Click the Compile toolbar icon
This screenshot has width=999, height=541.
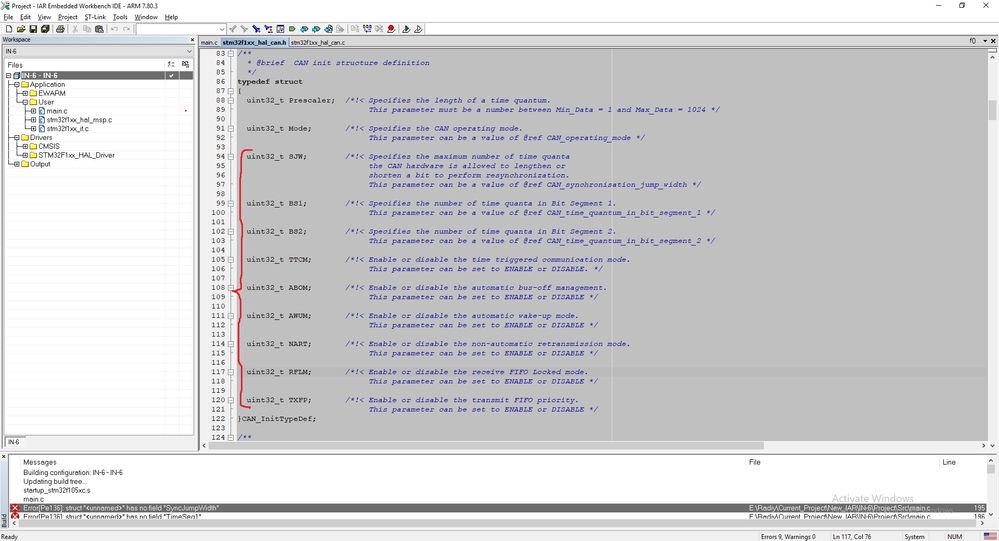click(x=355, y=29)
